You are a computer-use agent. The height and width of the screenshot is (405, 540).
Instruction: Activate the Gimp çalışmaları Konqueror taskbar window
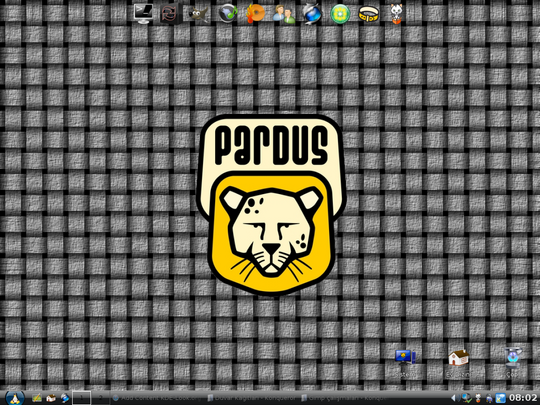pyautogui.click(x=345, y=398)
